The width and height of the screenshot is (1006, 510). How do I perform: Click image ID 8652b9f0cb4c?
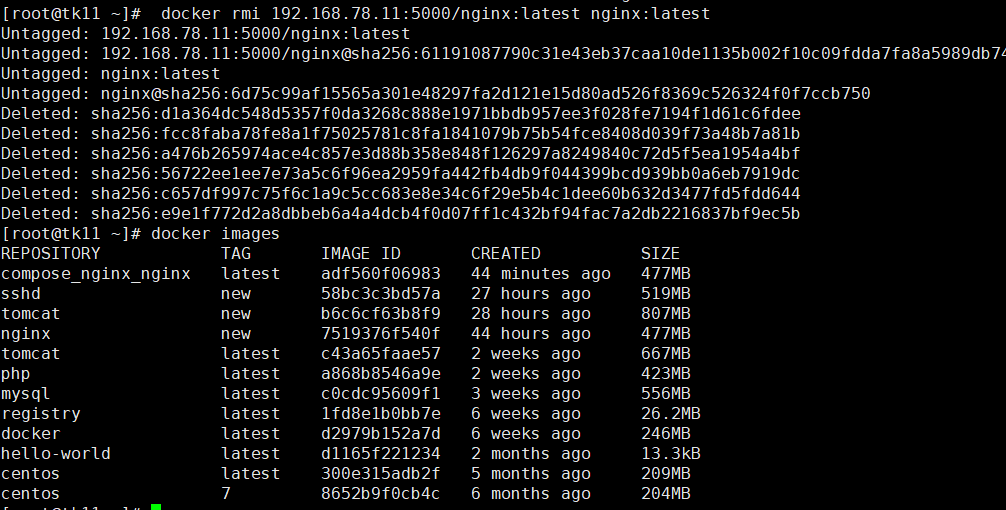pos(381,493)
